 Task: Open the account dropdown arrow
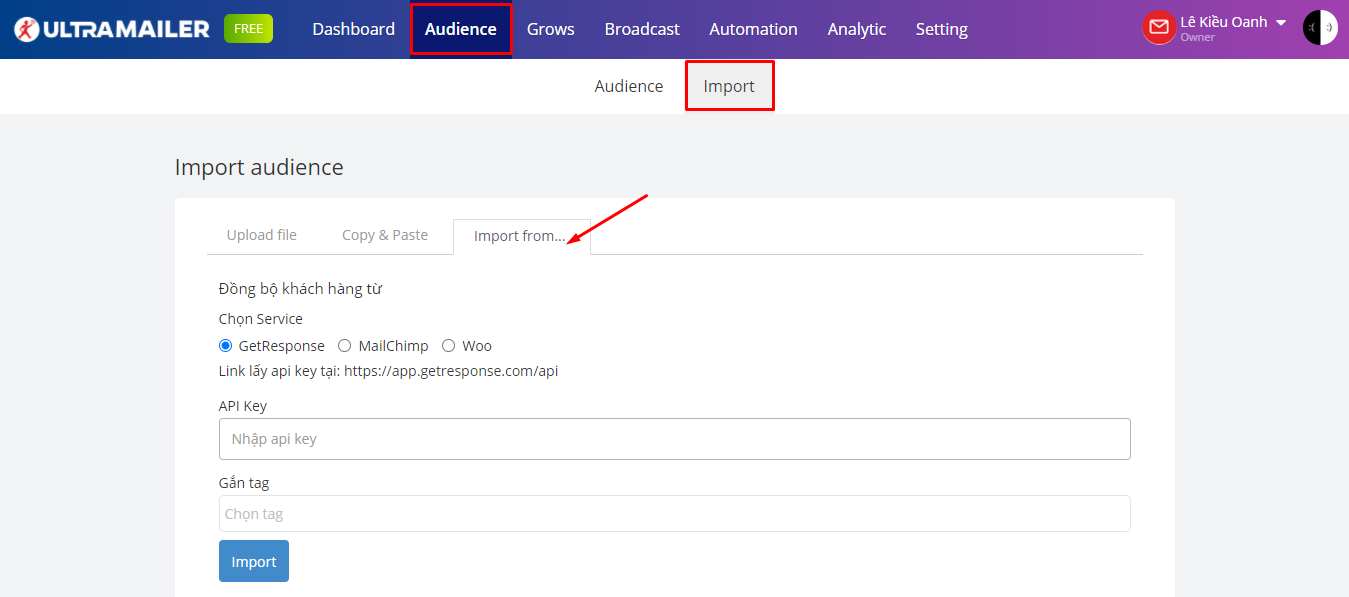[x=1281, y=23]
